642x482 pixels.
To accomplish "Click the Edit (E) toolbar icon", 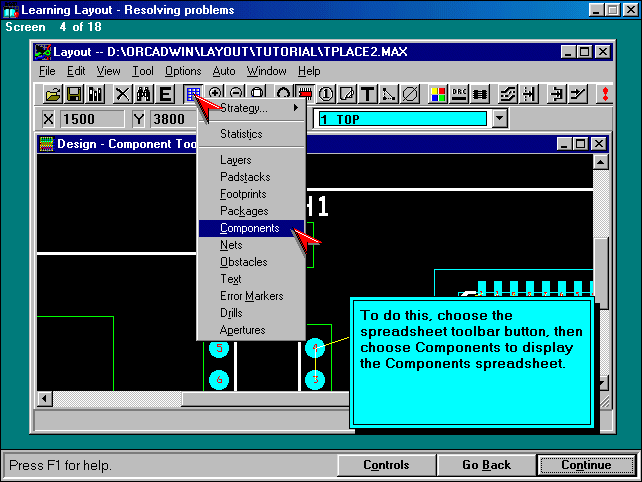I will tap(165, 94).
